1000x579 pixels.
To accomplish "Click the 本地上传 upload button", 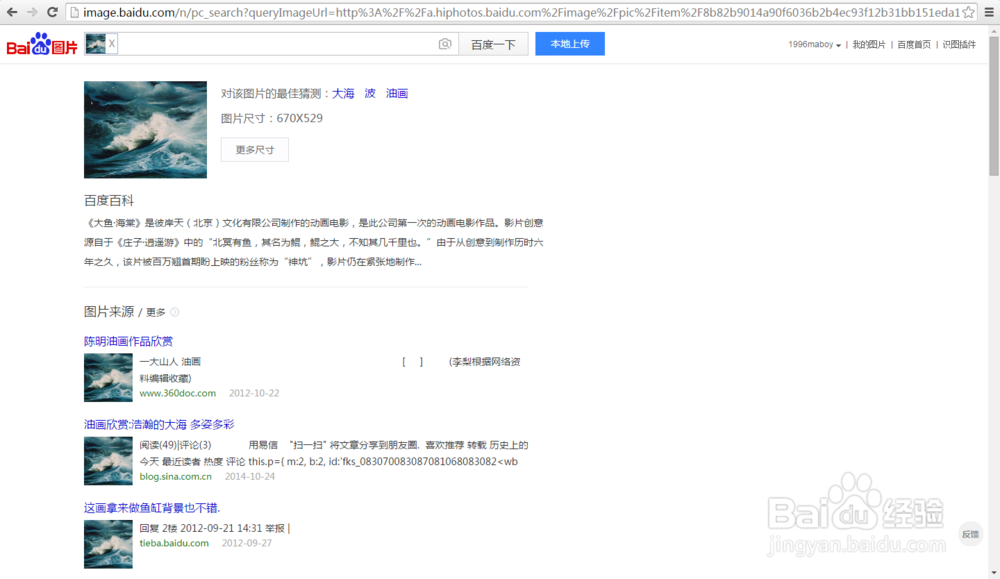I will [570, 44].
